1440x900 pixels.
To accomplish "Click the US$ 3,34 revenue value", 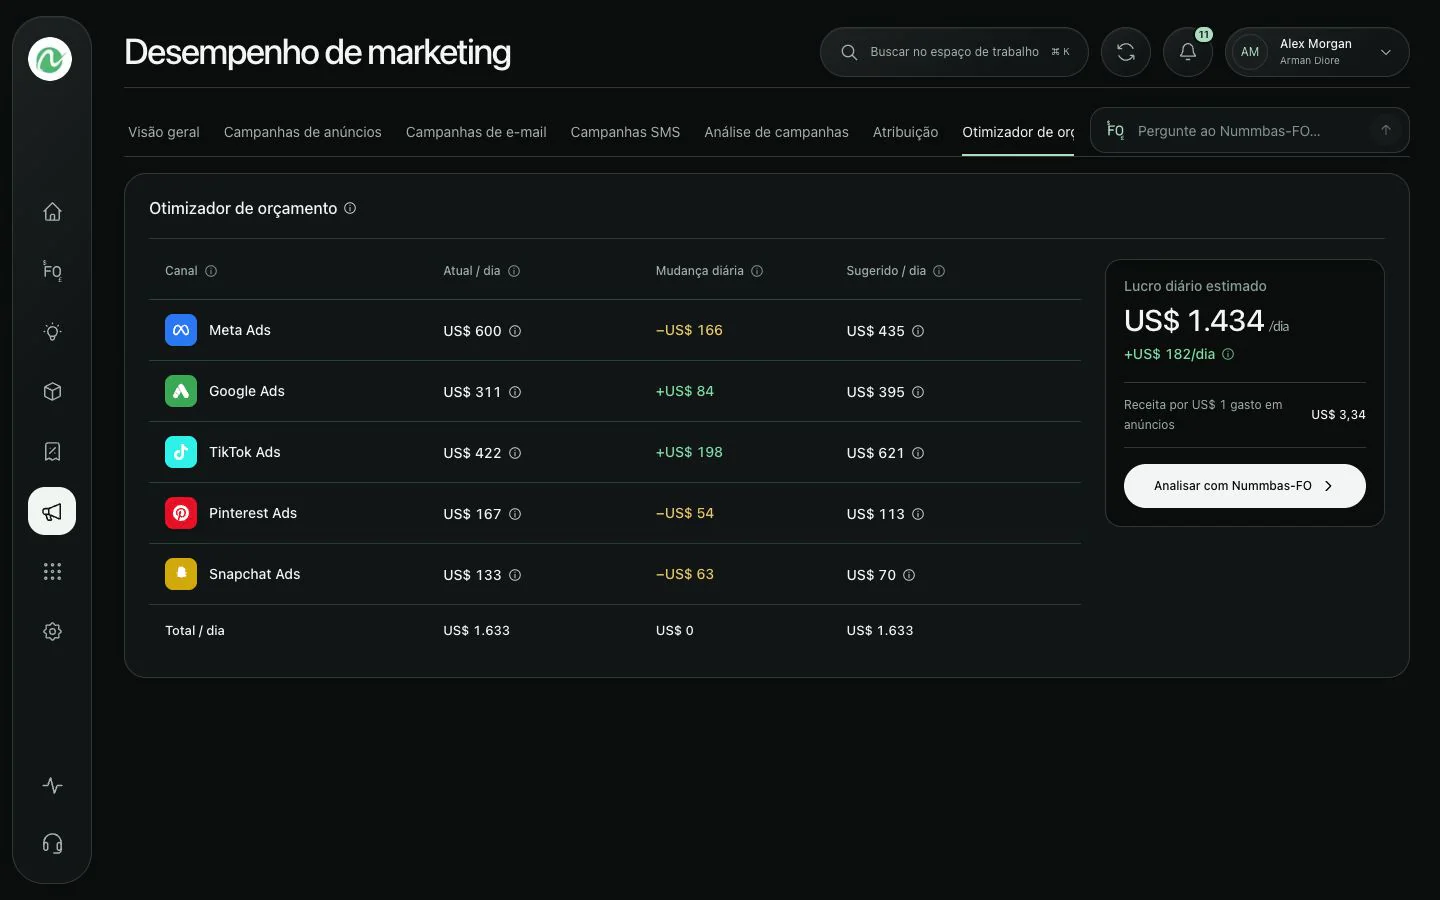I will 1338,414.
